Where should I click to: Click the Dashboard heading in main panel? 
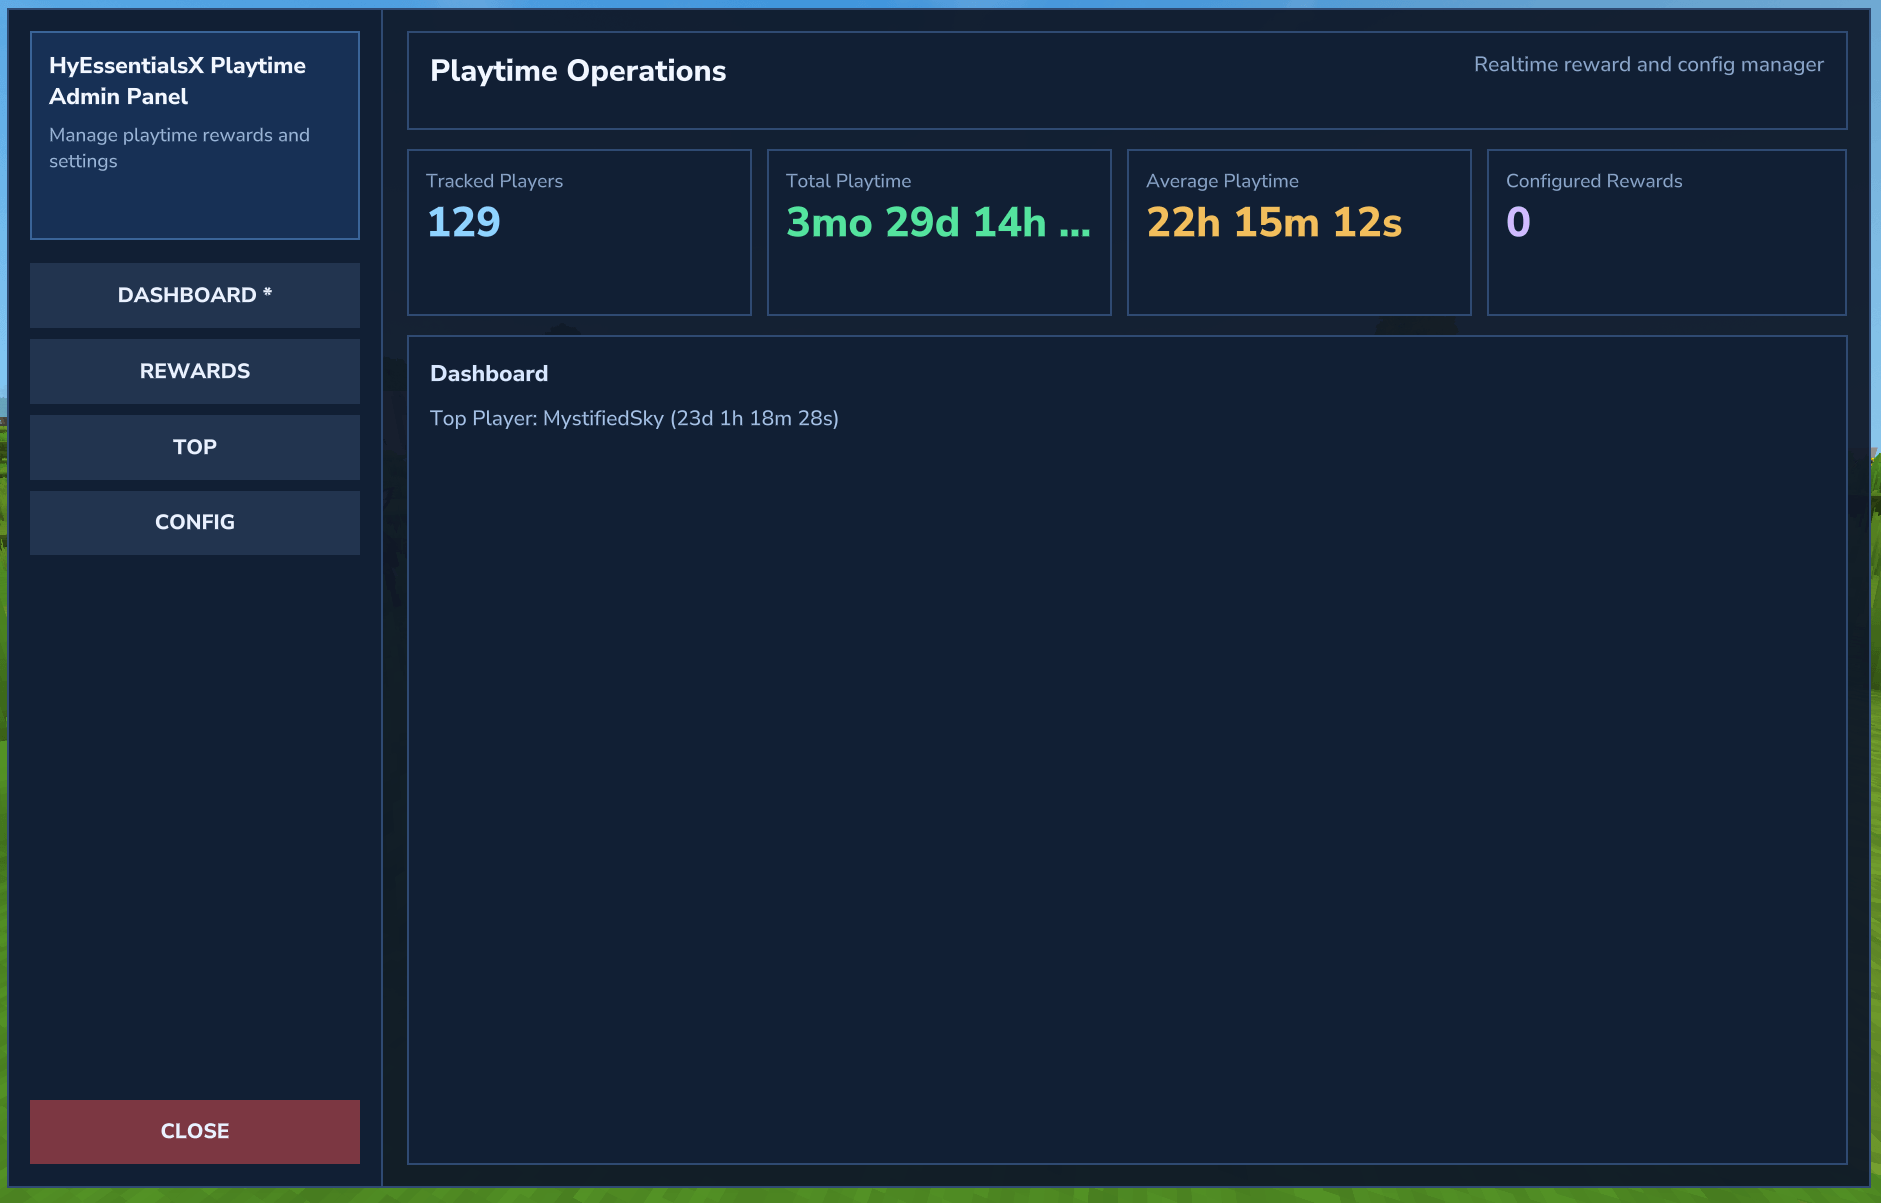489,374
